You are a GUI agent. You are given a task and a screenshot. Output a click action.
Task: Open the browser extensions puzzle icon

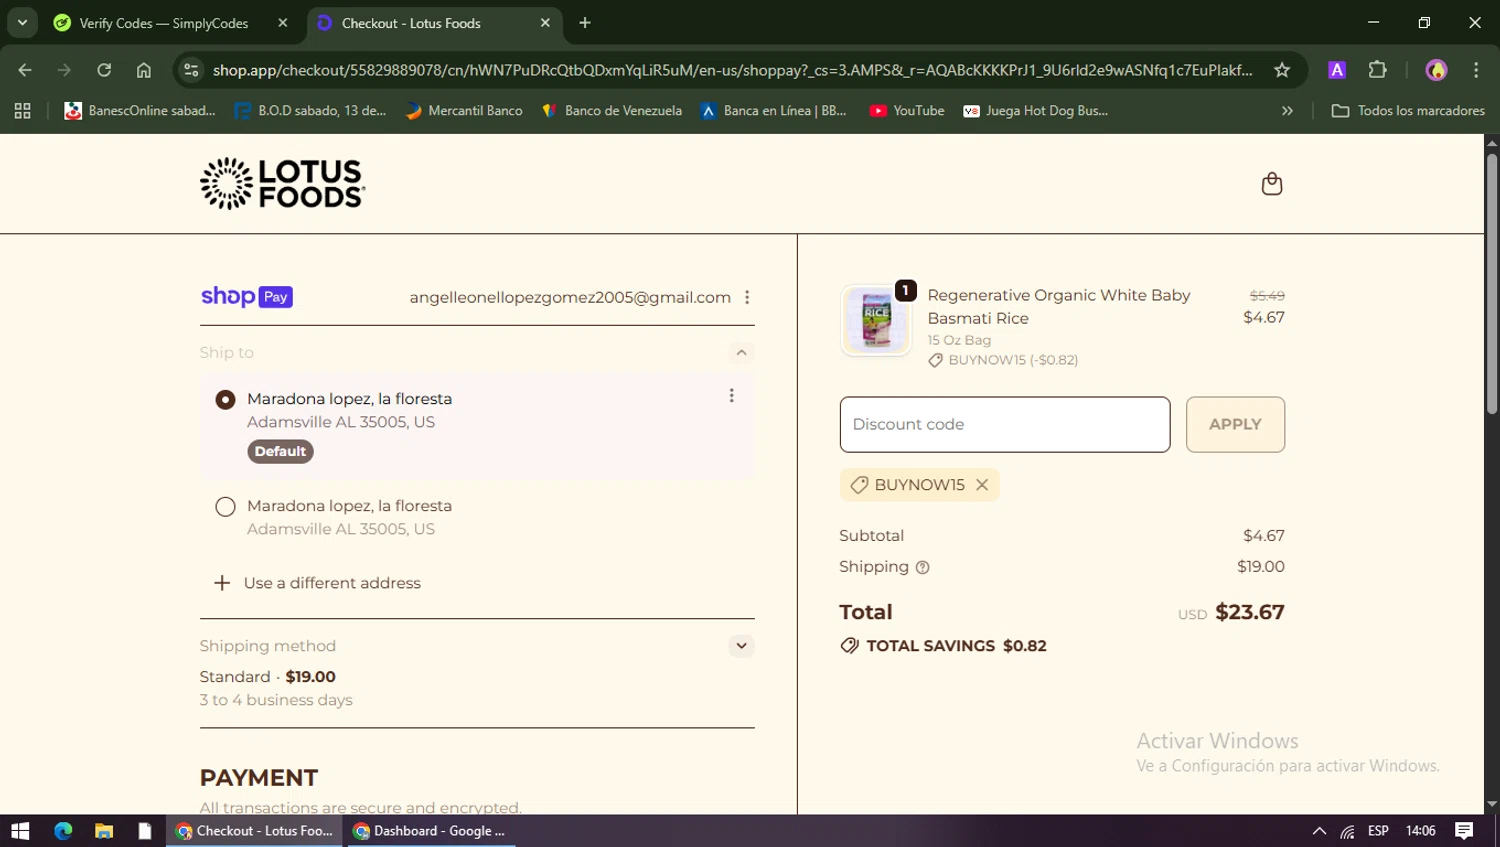[x=1378, y=70]
